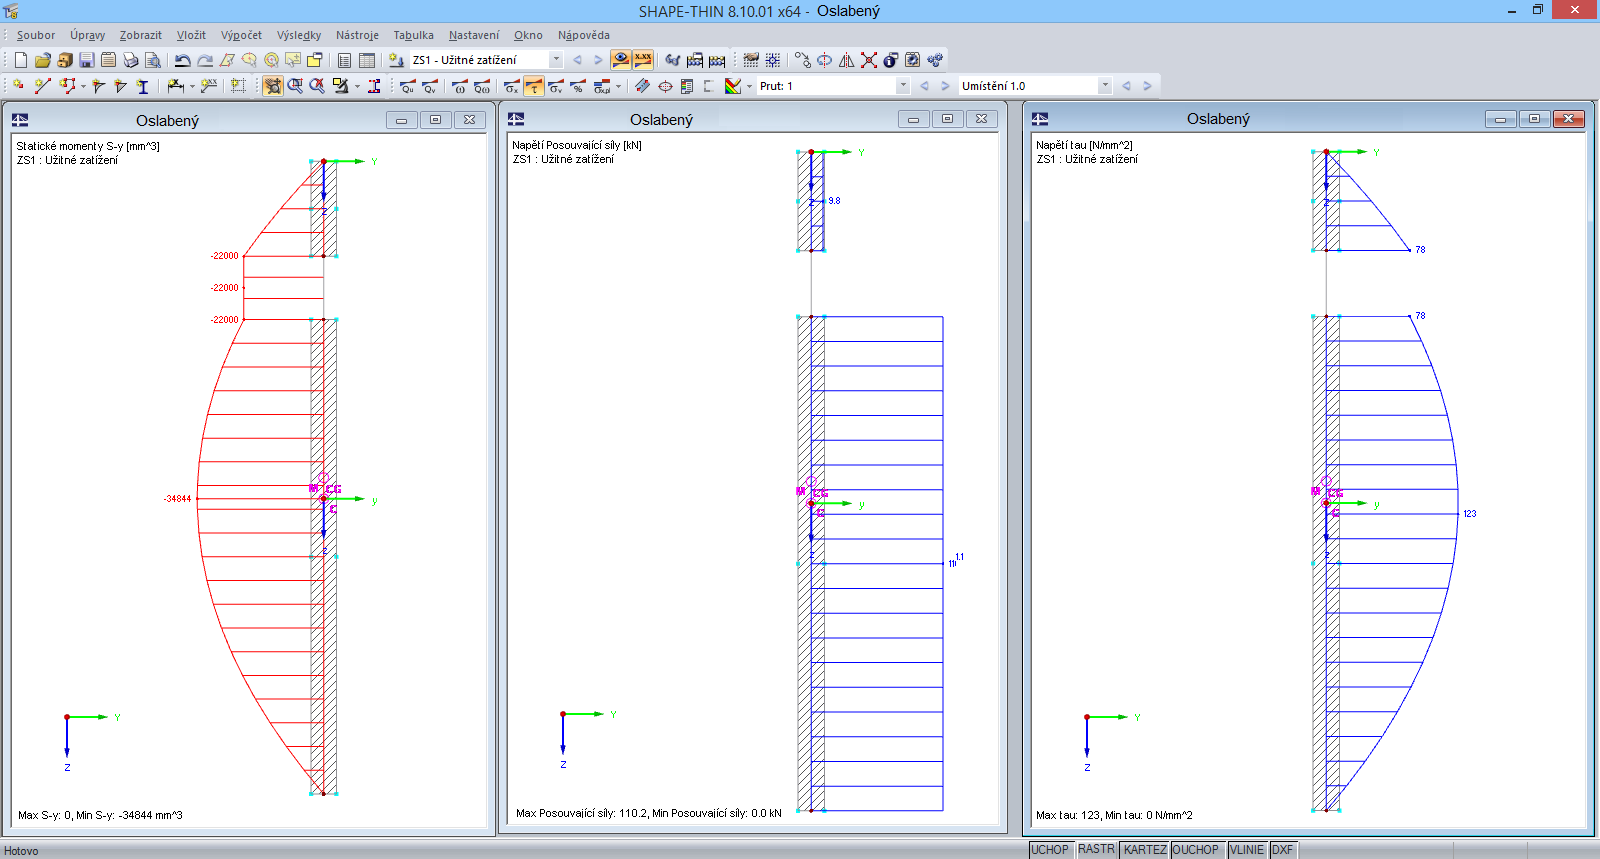
Task: Show sigma-x stress results
Action: tap(512, 86)
